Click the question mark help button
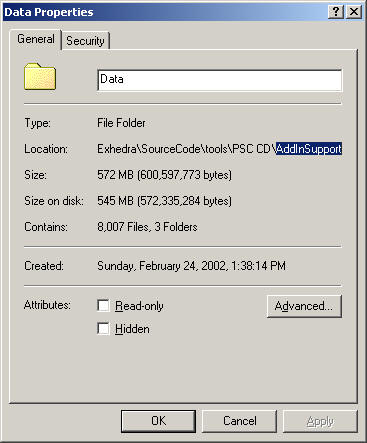Image resolution: width=367 pixels, height=443 pixels. point(336,12)
